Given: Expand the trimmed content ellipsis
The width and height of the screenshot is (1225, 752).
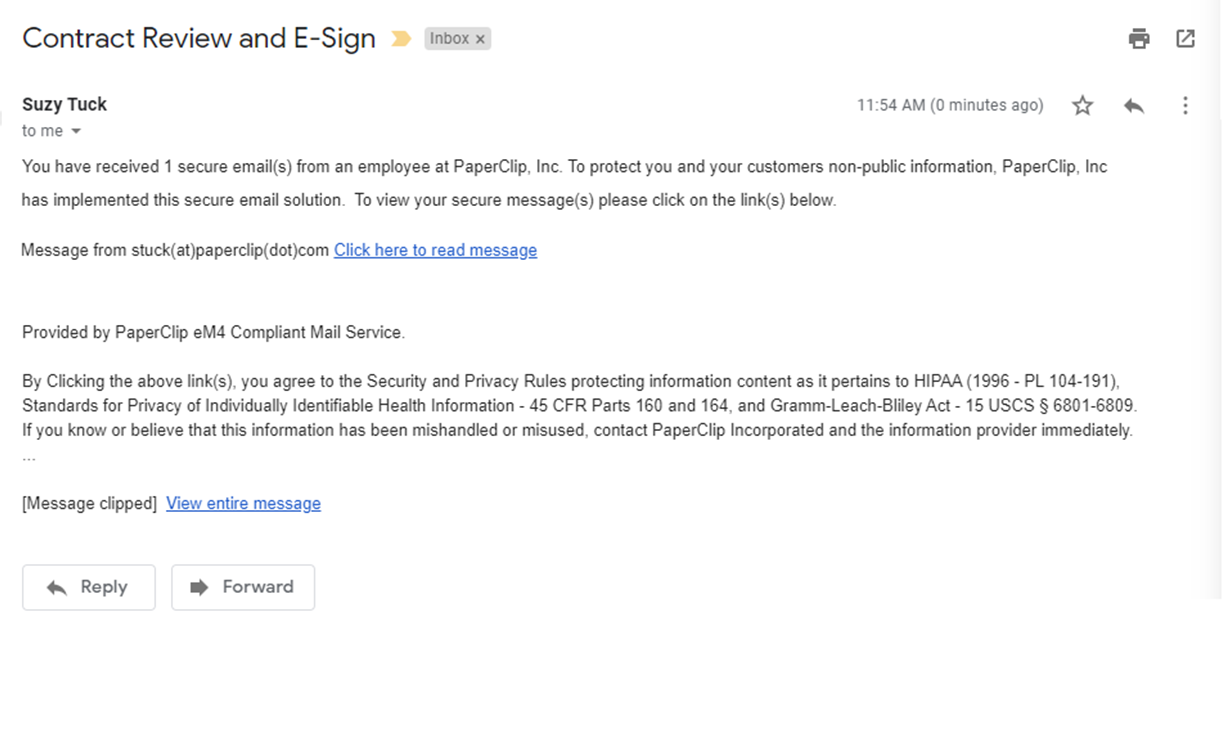Looking at the screenshot, I should click(x=29, y=457).
